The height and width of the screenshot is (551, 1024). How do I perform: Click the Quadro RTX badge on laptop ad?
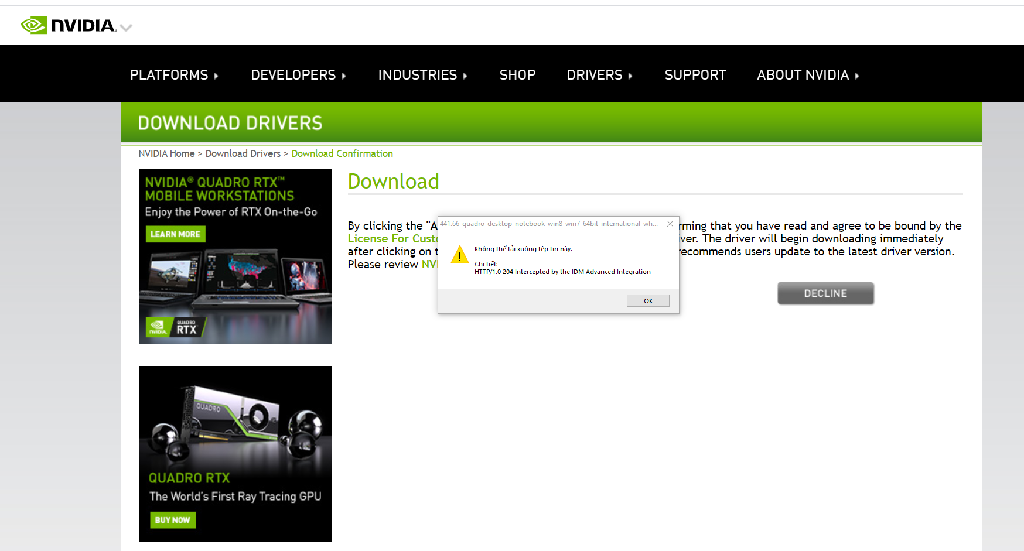tap(175, 326)
